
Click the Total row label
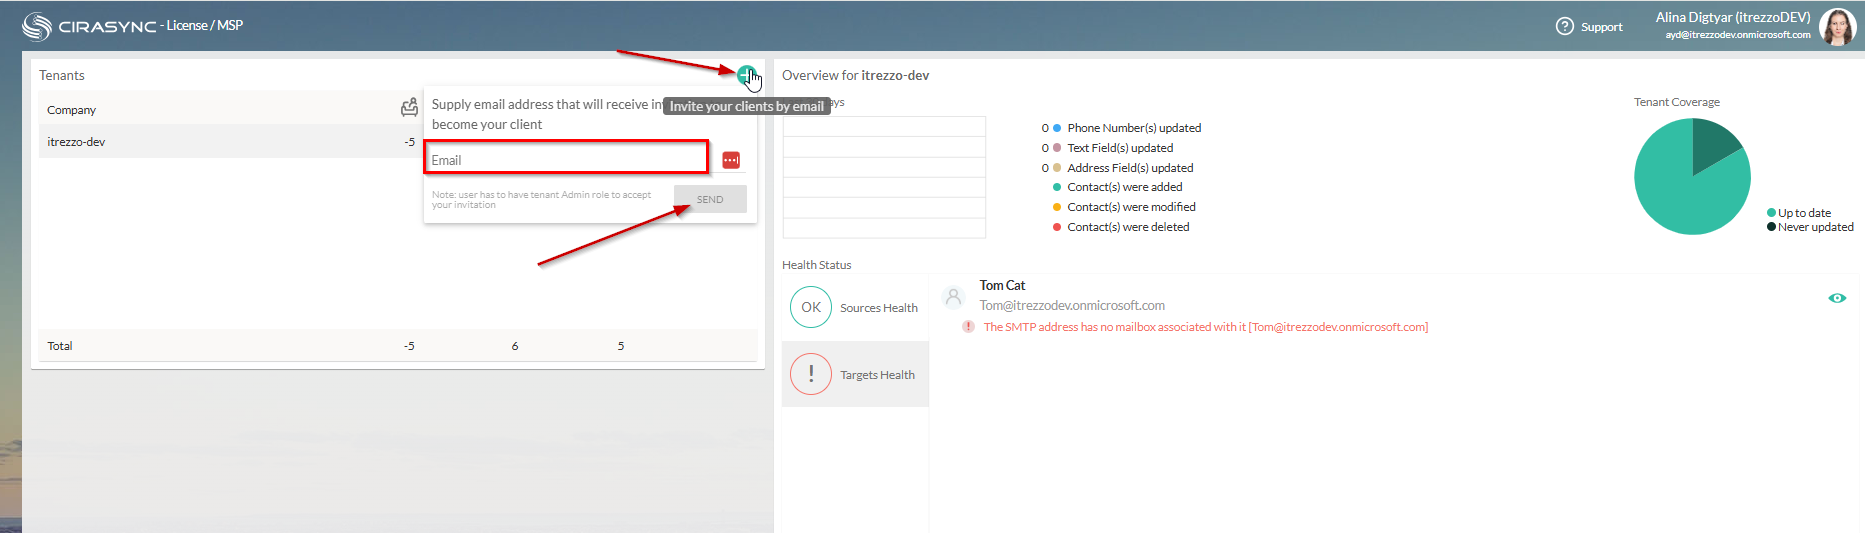(60, 346)
